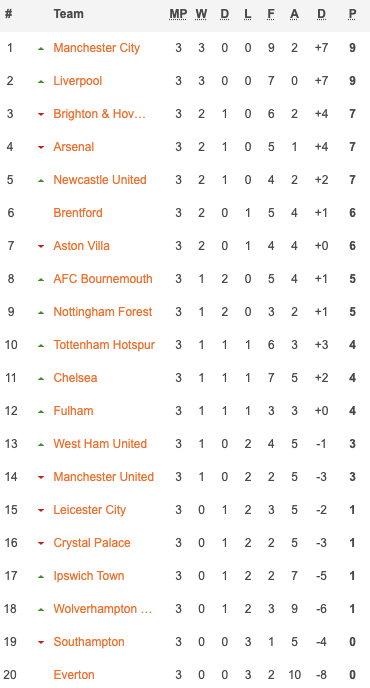
Task: Click red down arrow beside Aston Villa
Action: pyautogui.click(x=41, y=246)
